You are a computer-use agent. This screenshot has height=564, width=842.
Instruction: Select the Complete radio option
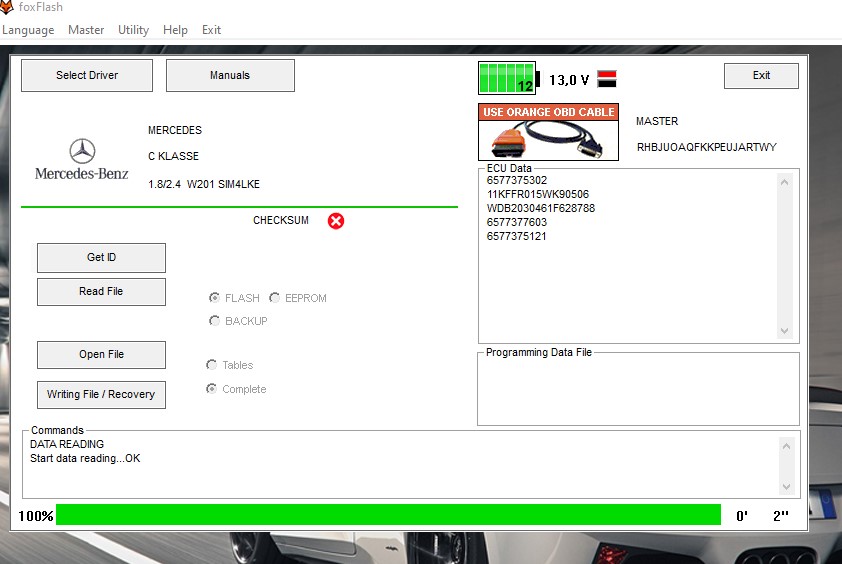(x=212, y=389)
